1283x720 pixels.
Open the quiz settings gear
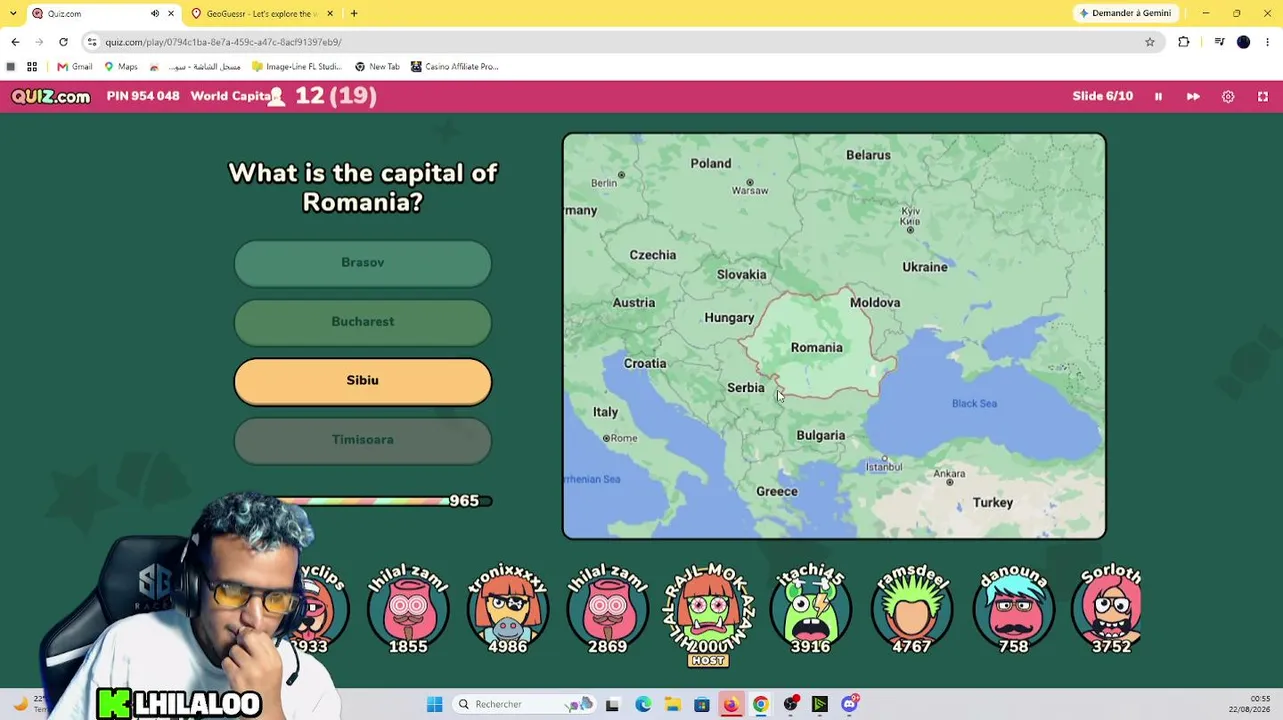point(1228,97)
